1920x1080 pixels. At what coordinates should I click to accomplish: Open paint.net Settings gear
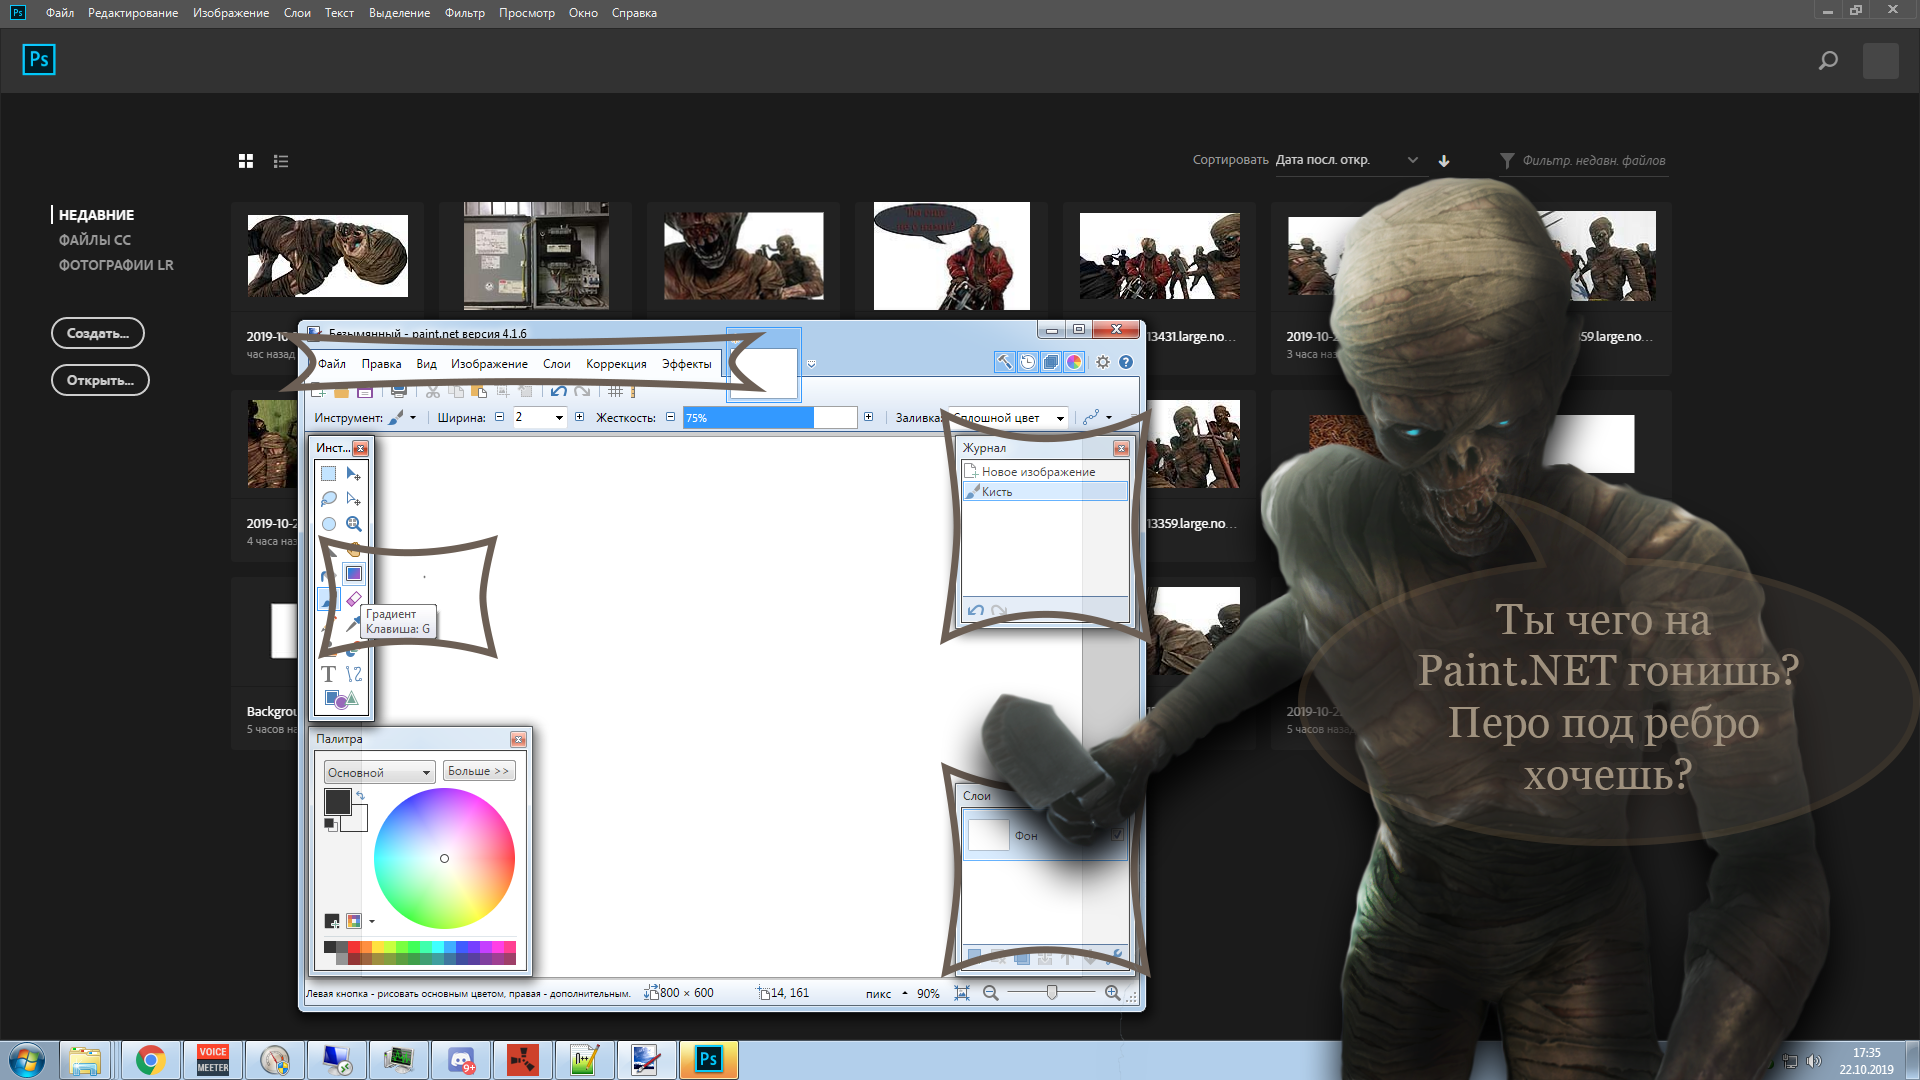tap(1103, 362)
